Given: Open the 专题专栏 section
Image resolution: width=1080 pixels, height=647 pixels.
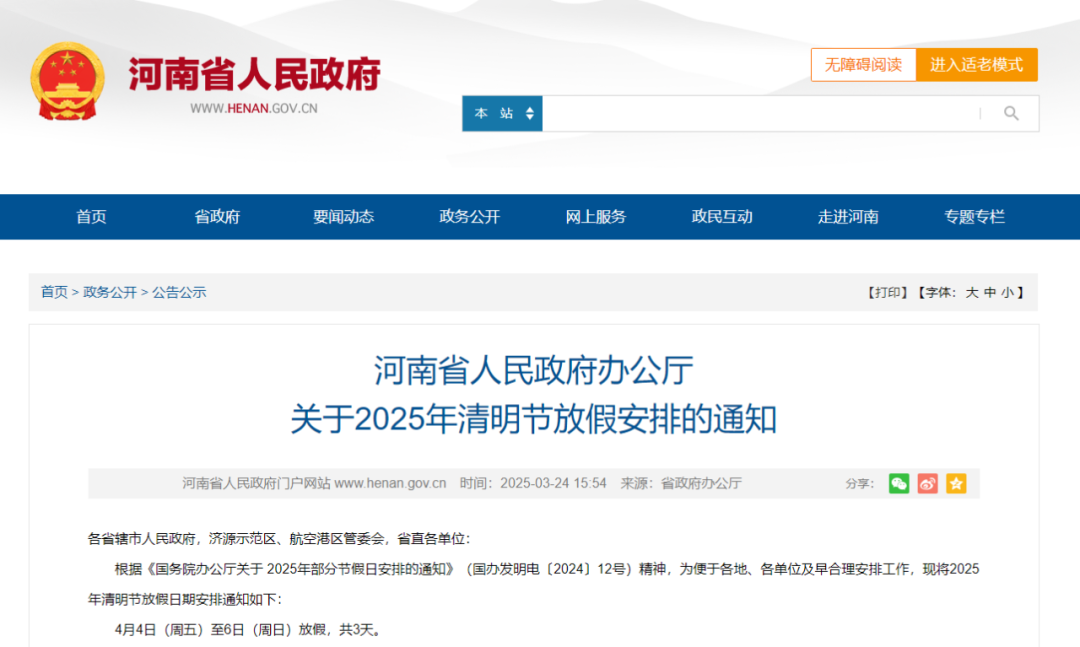Looking at the screenshot, I should 973,216.
